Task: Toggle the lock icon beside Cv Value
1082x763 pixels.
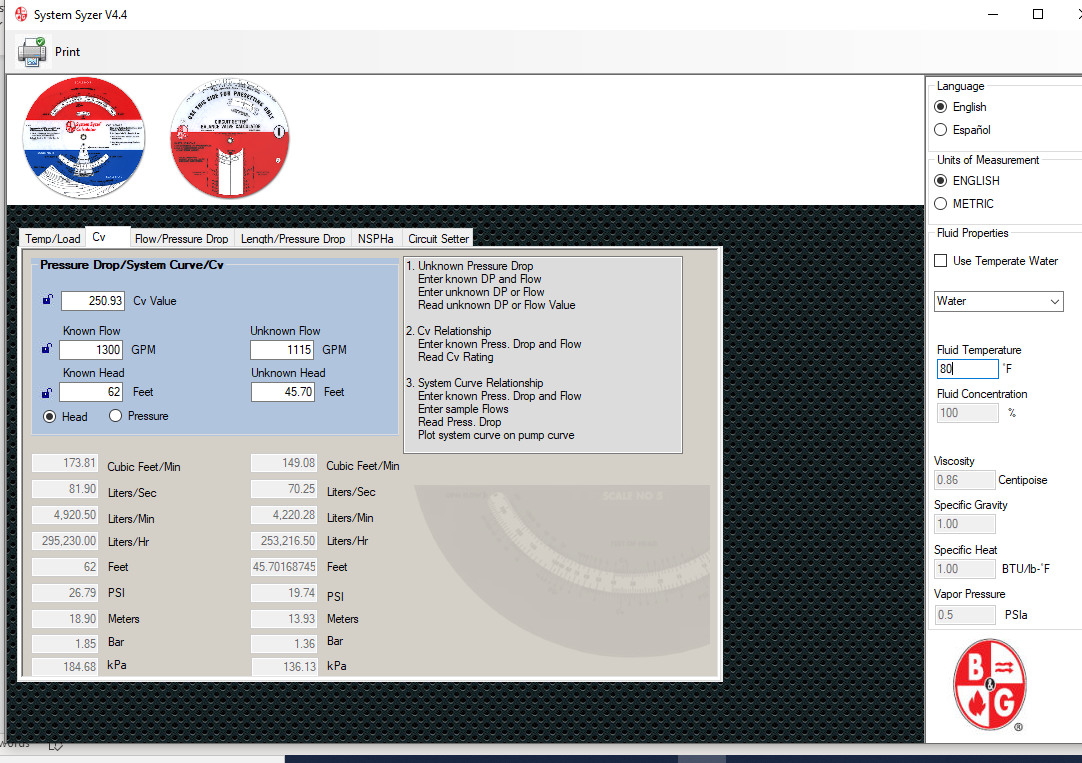Action: tap(47, 299)
